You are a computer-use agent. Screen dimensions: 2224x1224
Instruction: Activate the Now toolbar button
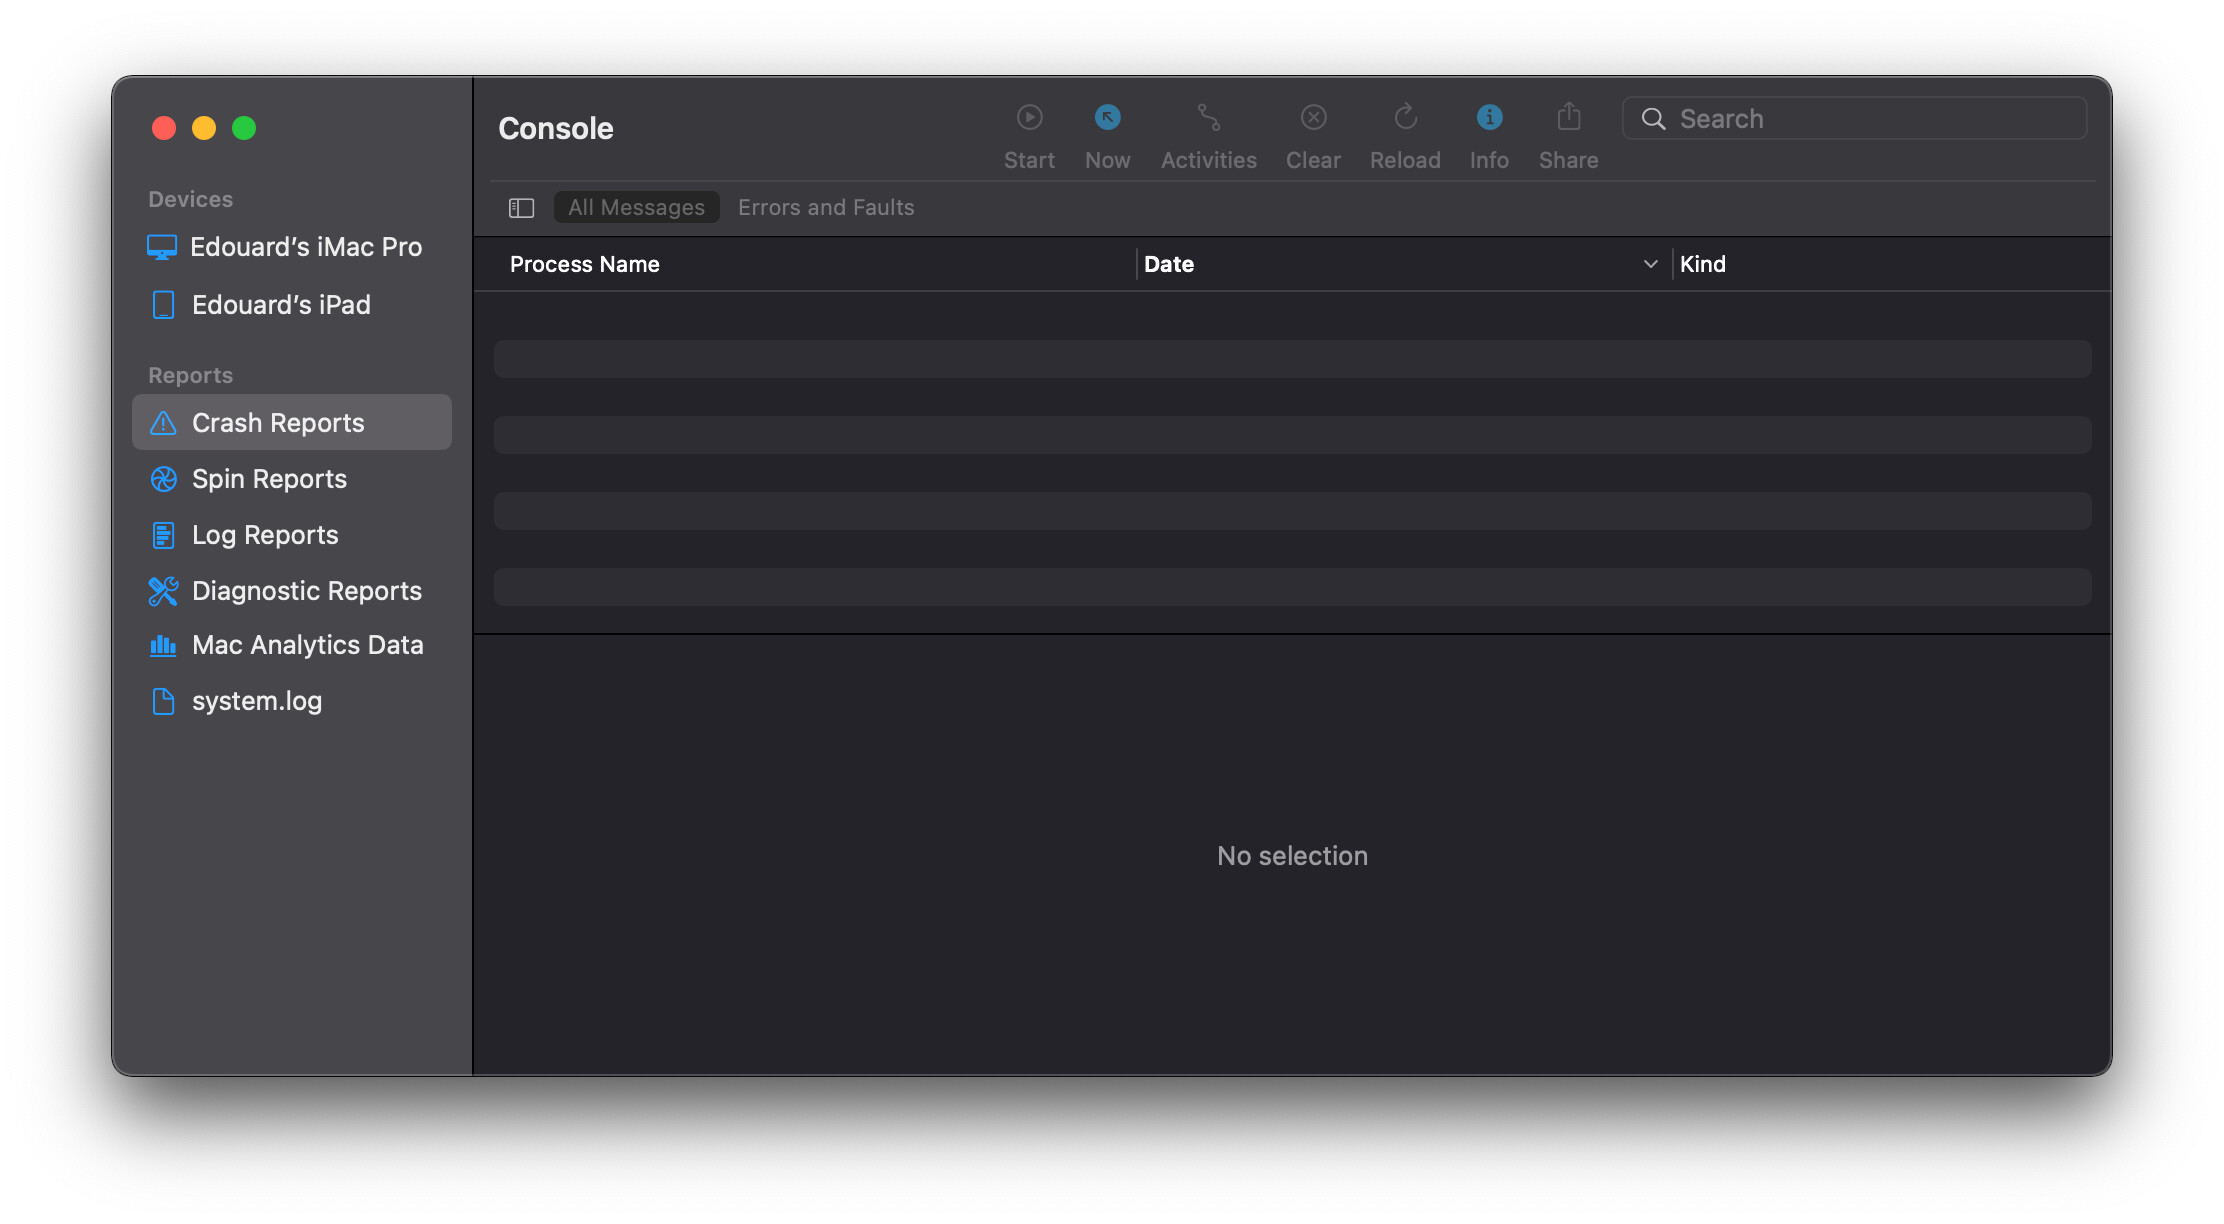coord(1107,118)
